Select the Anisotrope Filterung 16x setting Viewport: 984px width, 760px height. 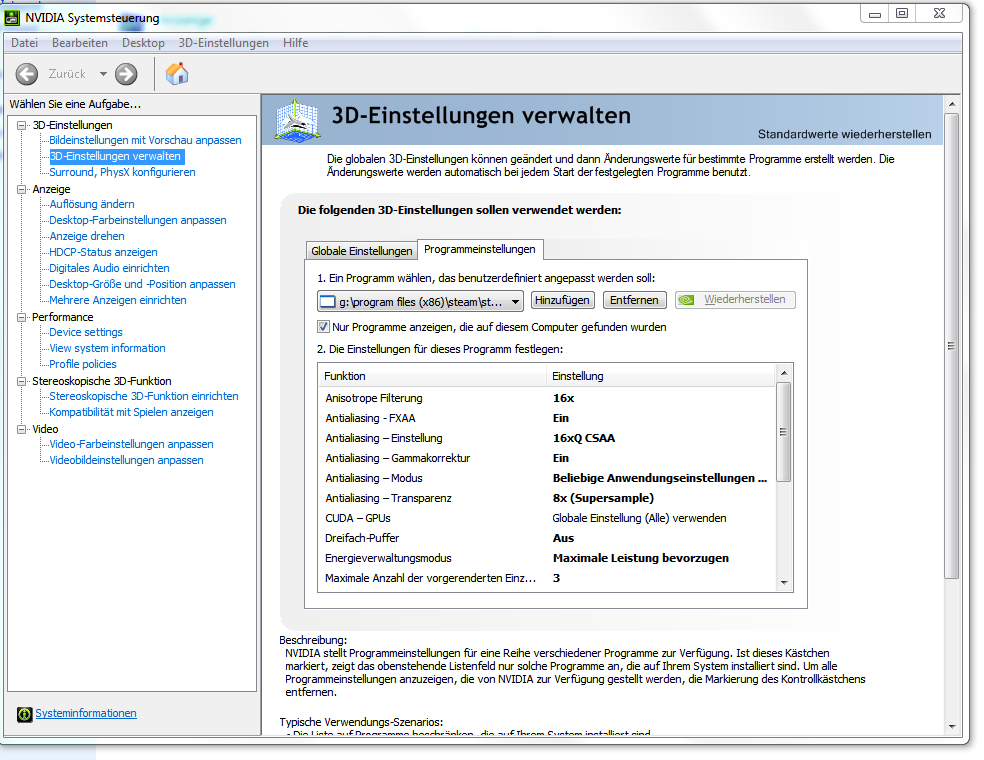[564, 398]
